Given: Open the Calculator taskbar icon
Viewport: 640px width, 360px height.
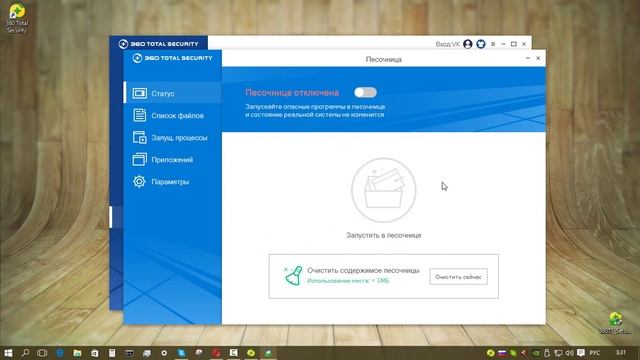Looking at the screenshot, I should click(x=112, y=353).
